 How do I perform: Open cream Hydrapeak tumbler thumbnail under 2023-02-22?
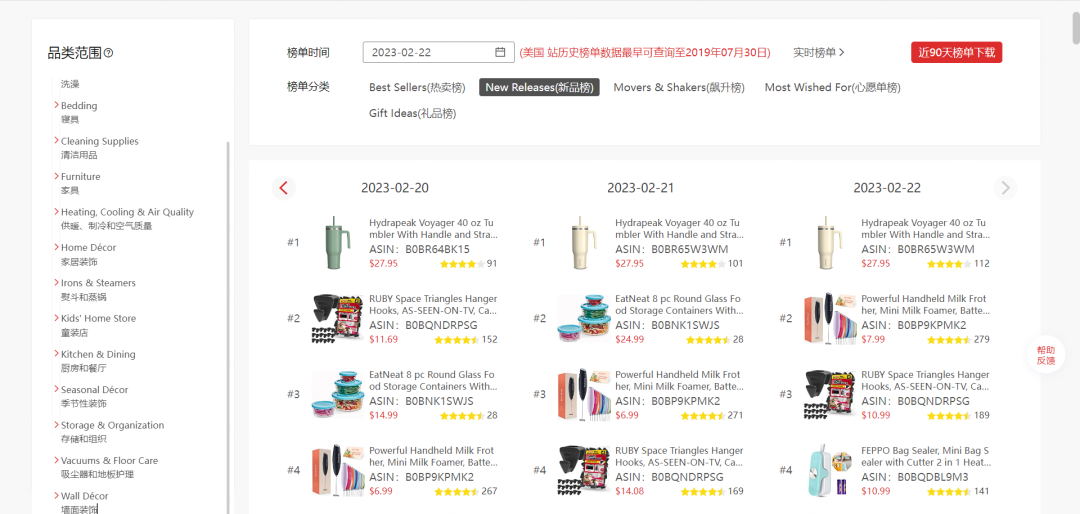coord(829,241)
